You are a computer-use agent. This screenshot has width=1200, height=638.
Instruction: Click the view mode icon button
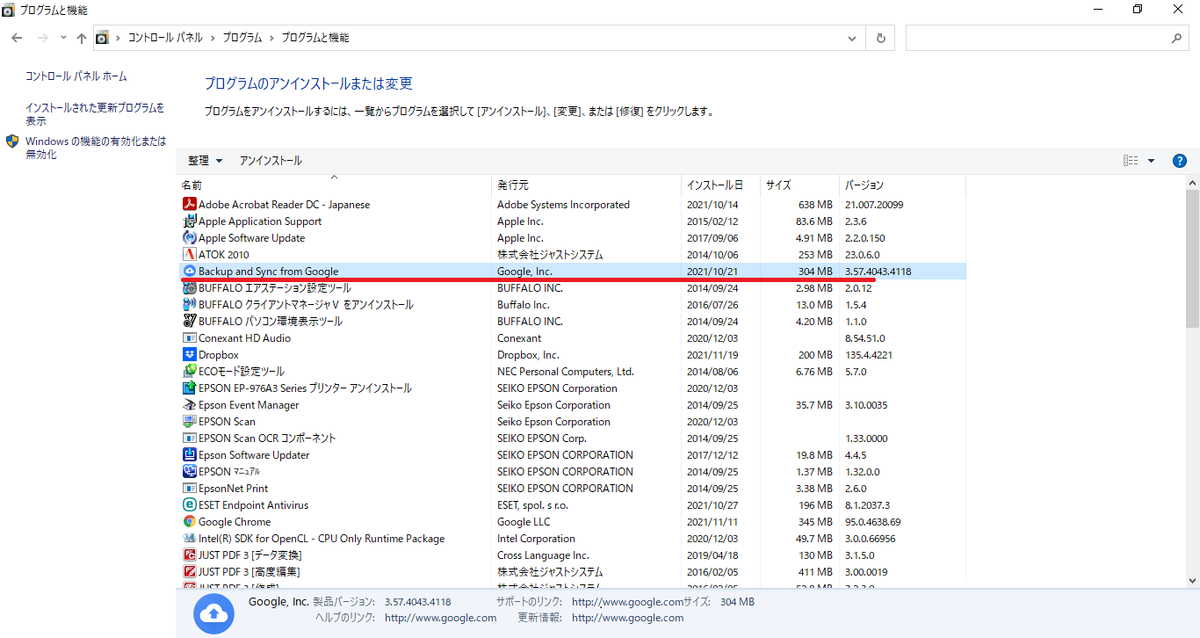point(1131,160)
